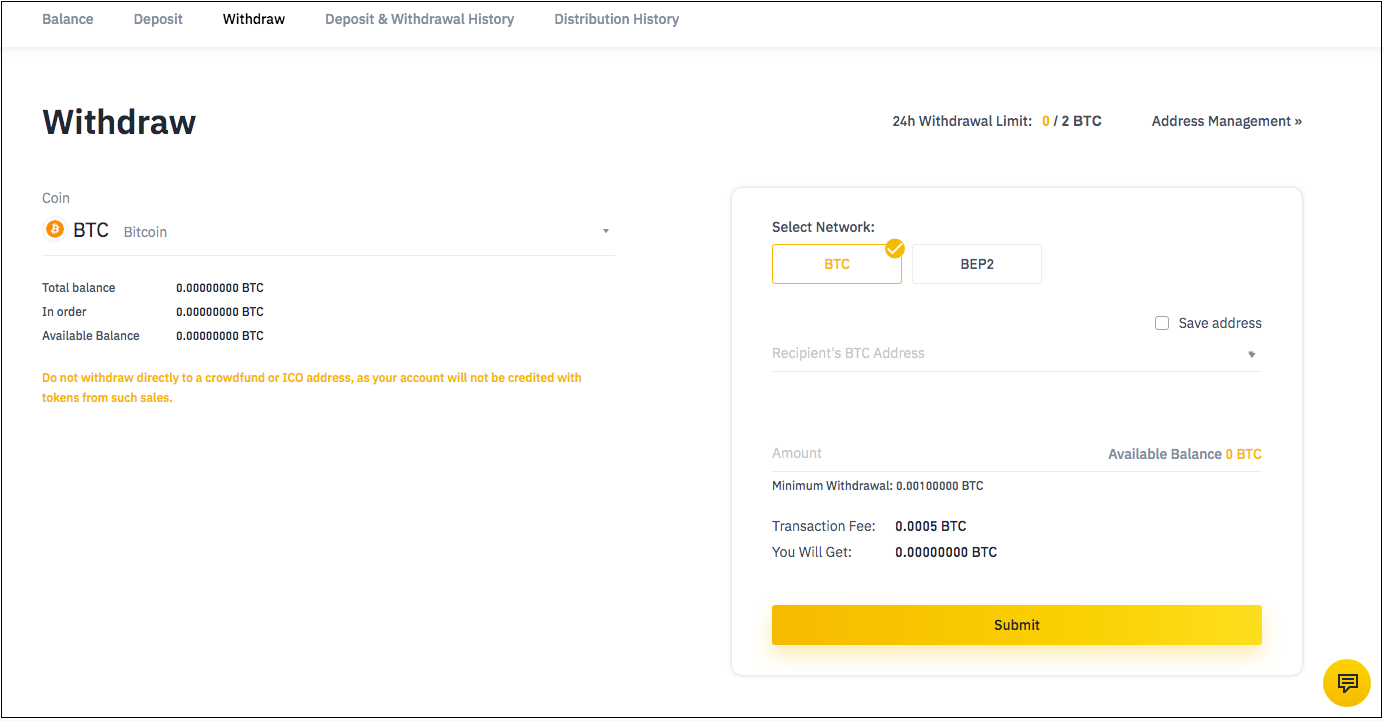Click the In order 0.00000000 BTC value

click(220, 312)
